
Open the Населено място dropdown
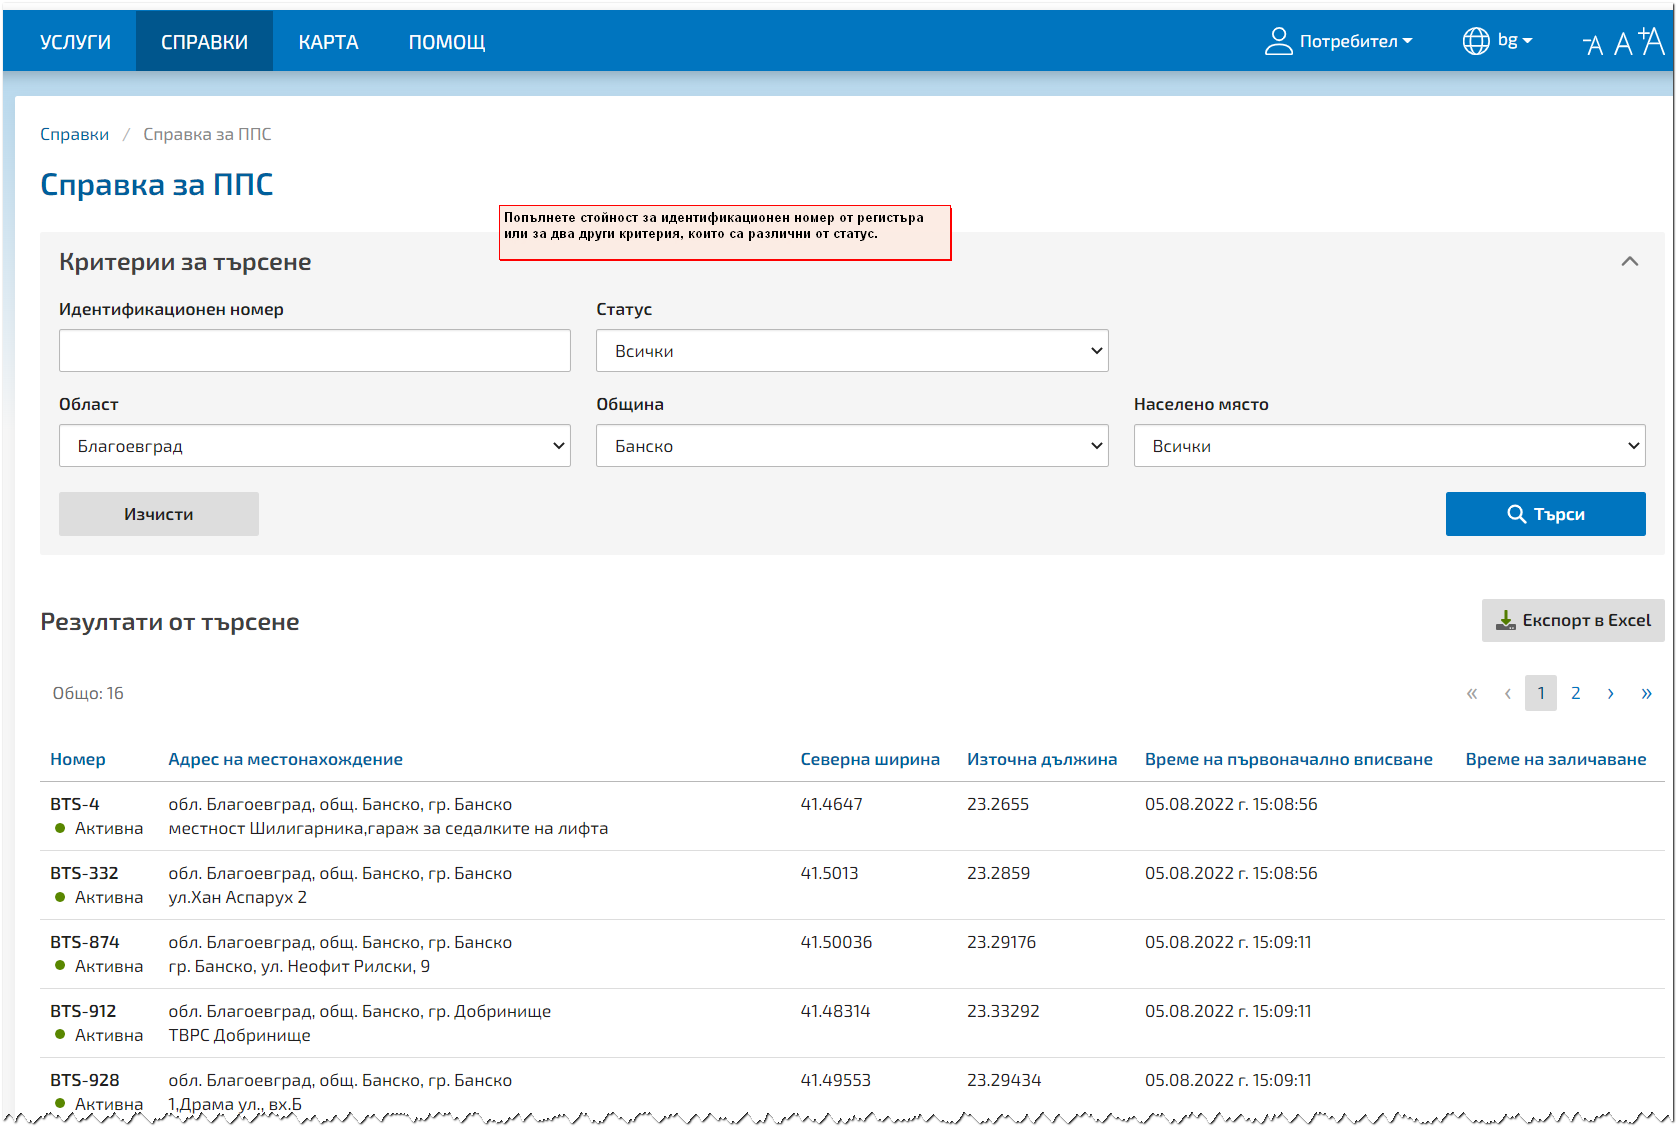(x=1390, y=446)
